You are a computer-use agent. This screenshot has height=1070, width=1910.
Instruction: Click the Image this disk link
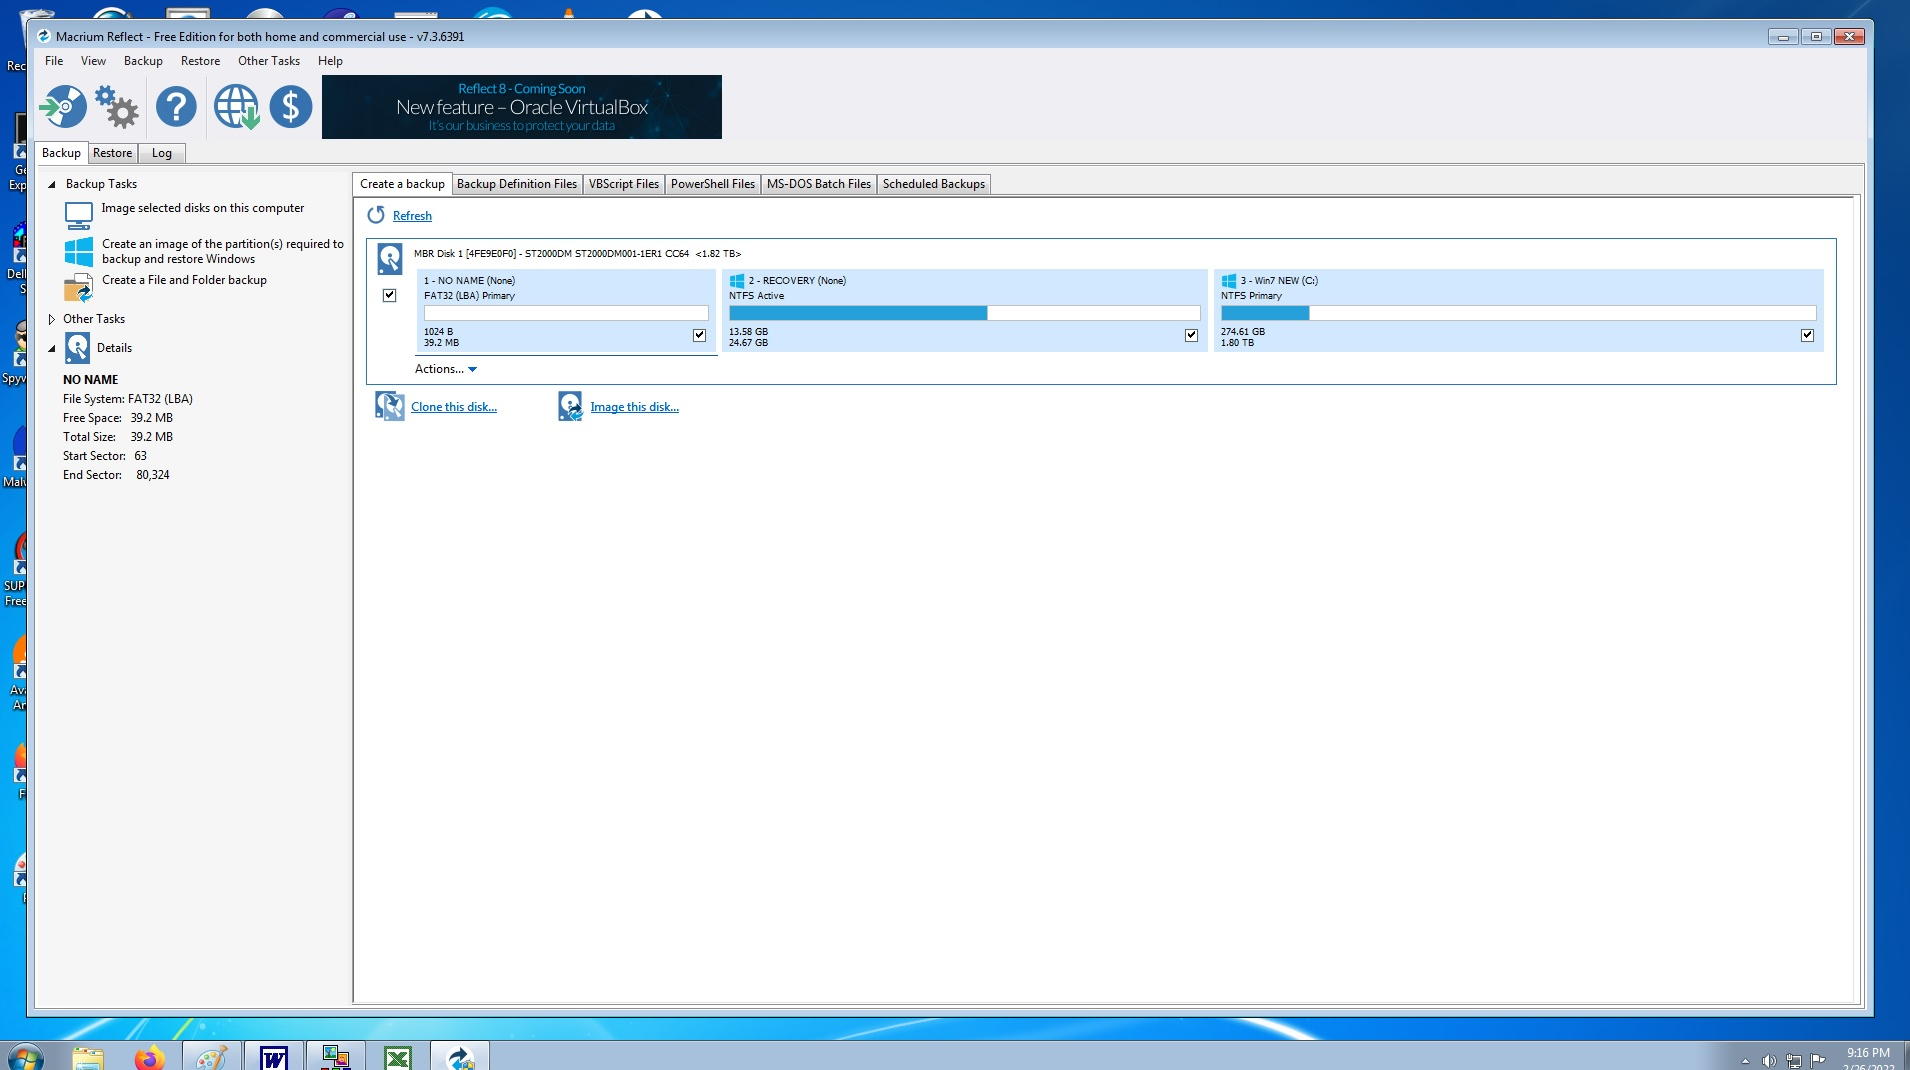tap(634, 407)
